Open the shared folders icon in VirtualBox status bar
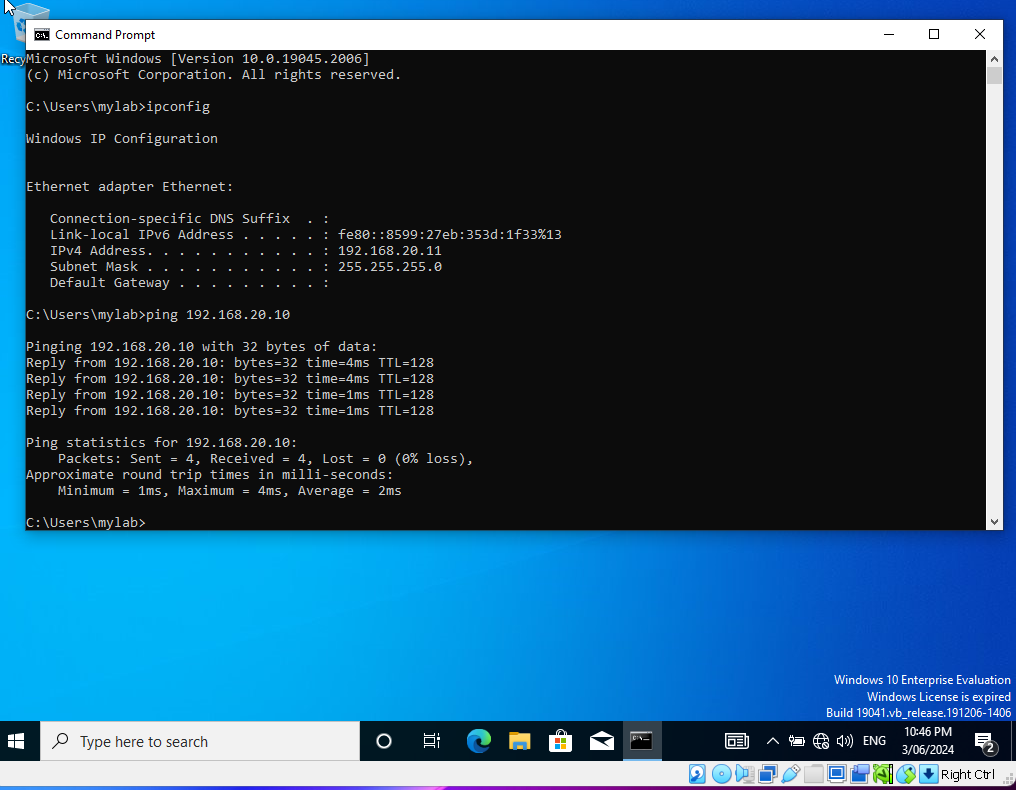This screenshot has width=1016, height=790. point(812,773)
